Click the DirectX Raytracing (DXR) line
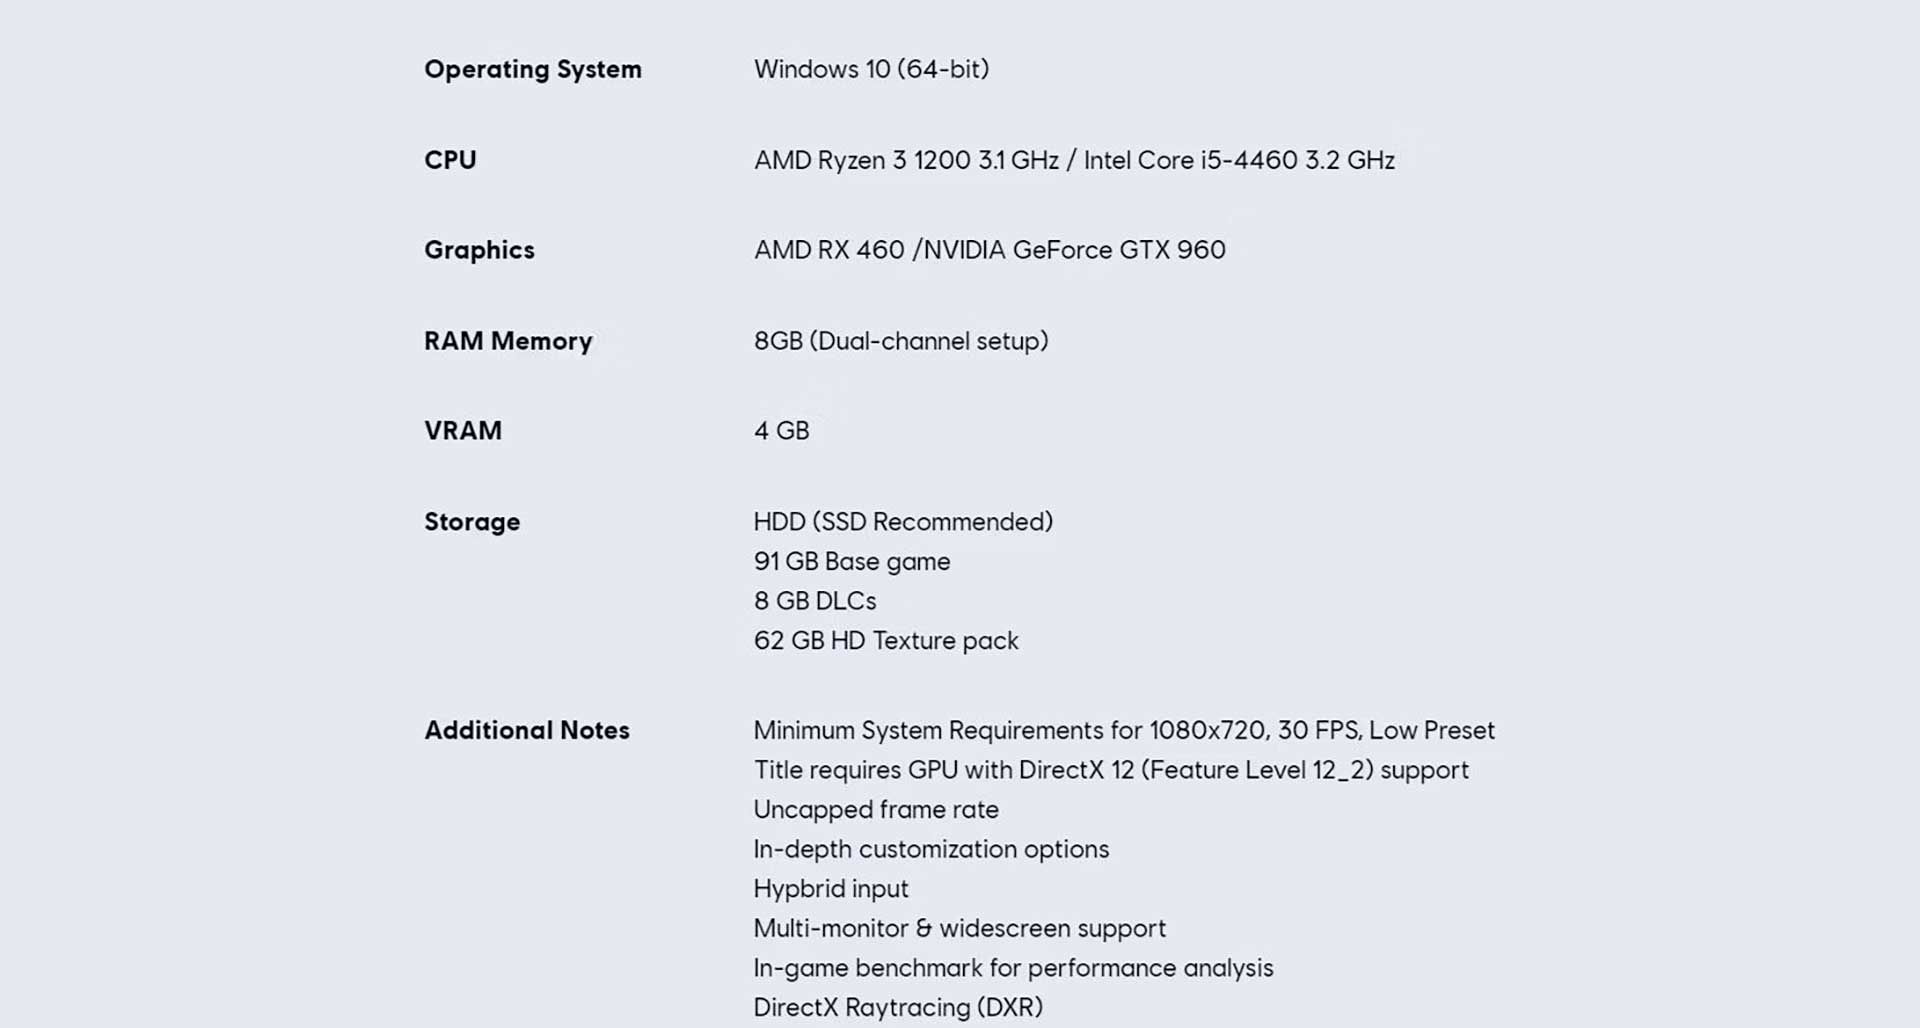Screen dimensions: 1920x1028 (x=898, y=1007)
